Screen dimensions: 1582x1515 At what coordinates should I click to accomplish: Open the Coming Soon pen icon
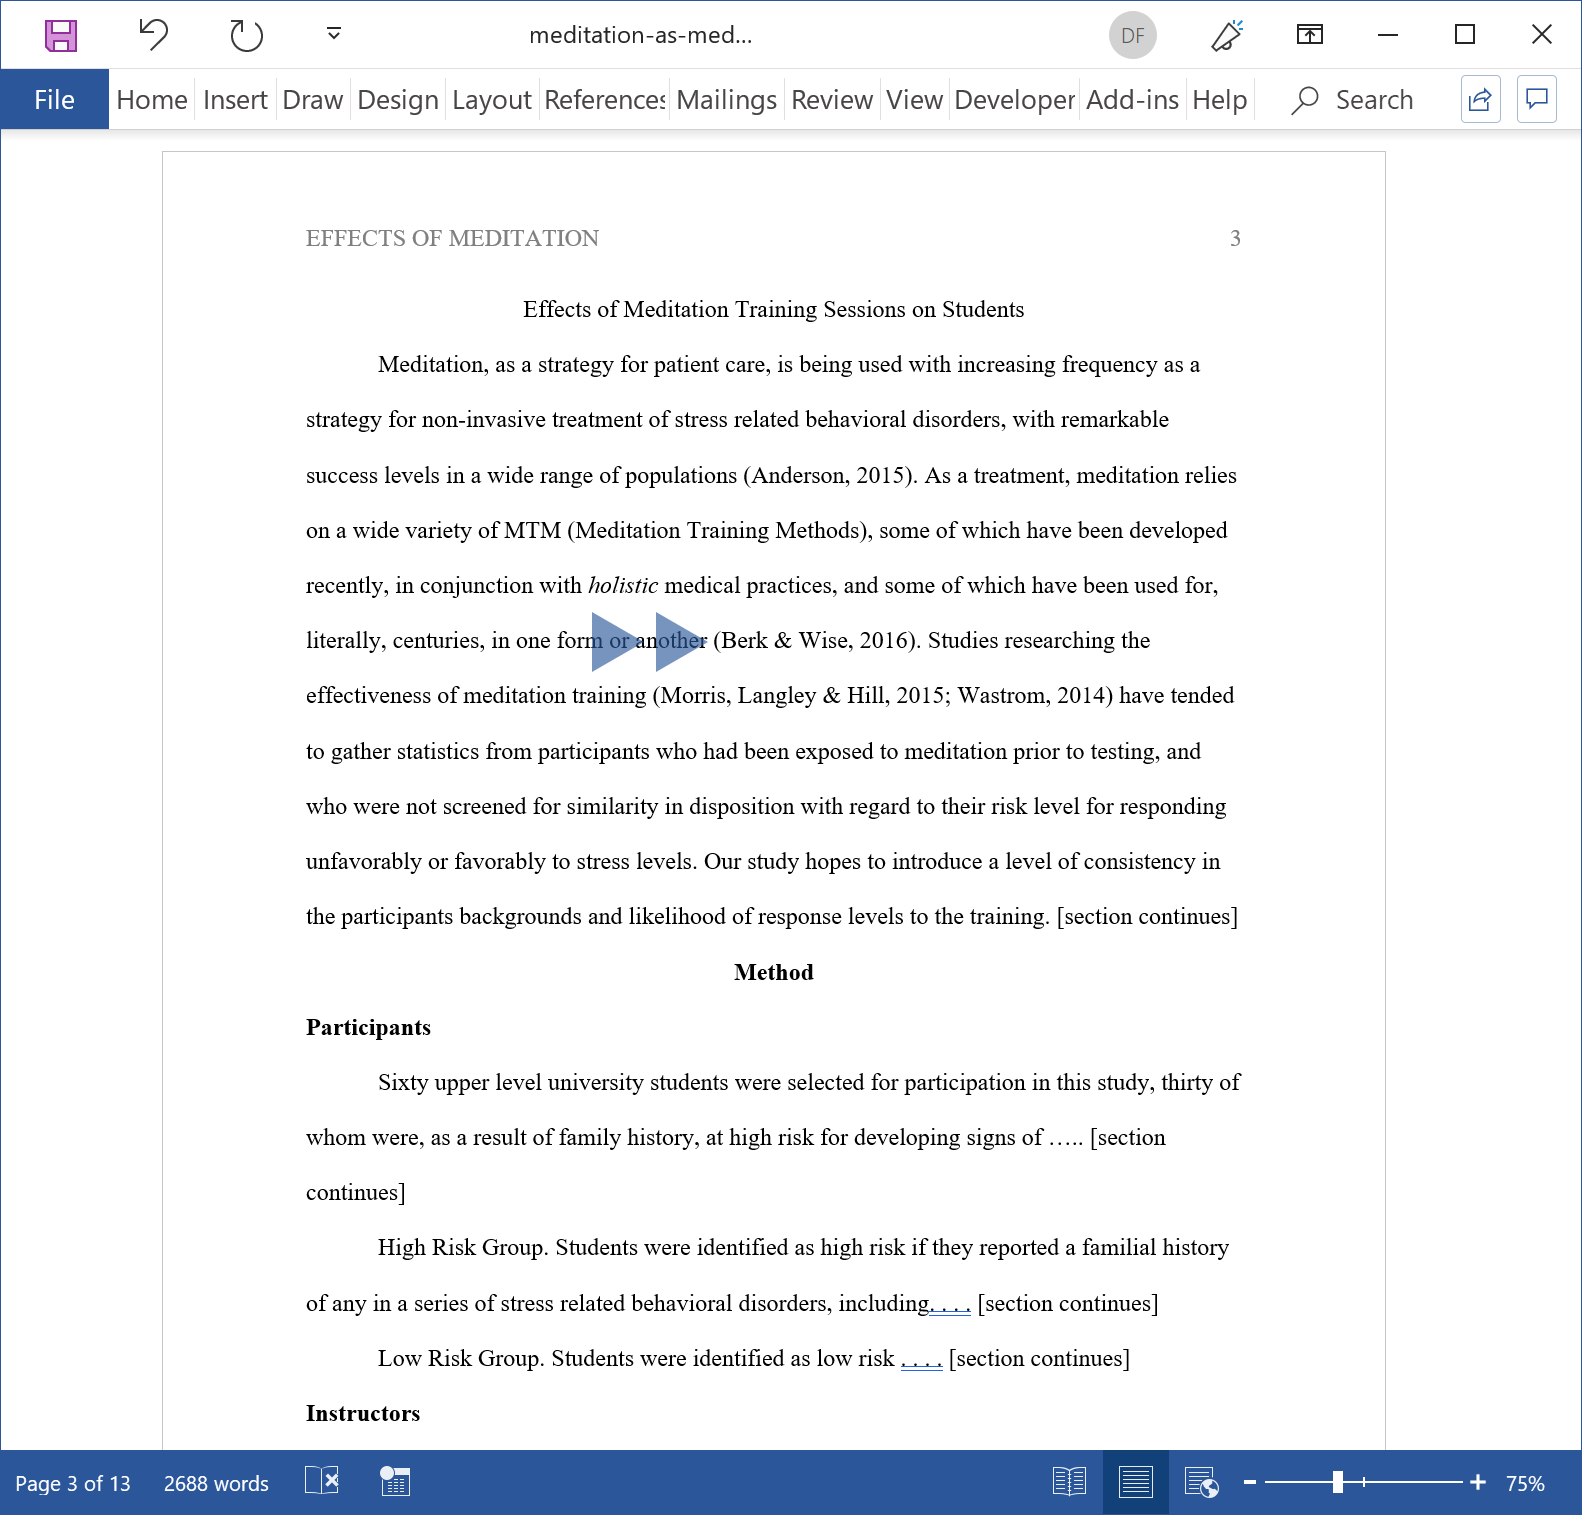[x=1226, y=35]
